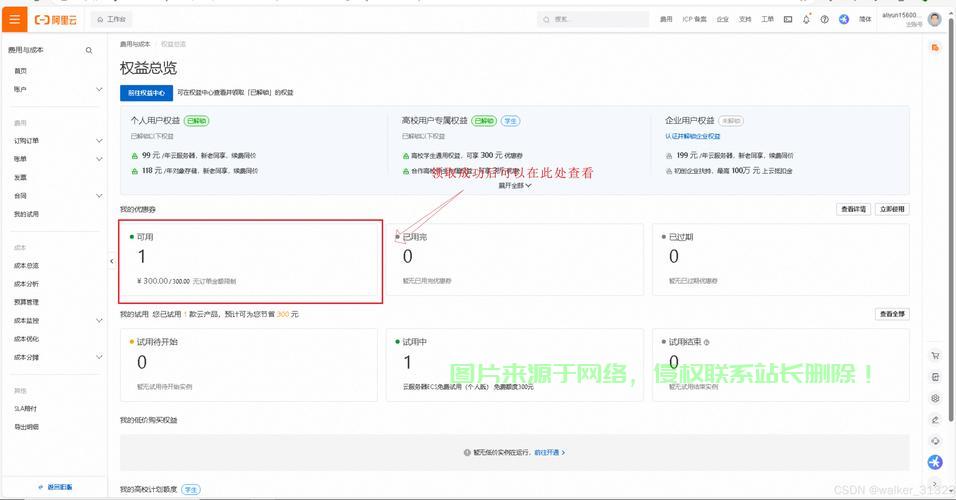Click the 立即使用 coupon button
Image resolution: width=956 pixels, height=500 pixels.
(893, 209)
